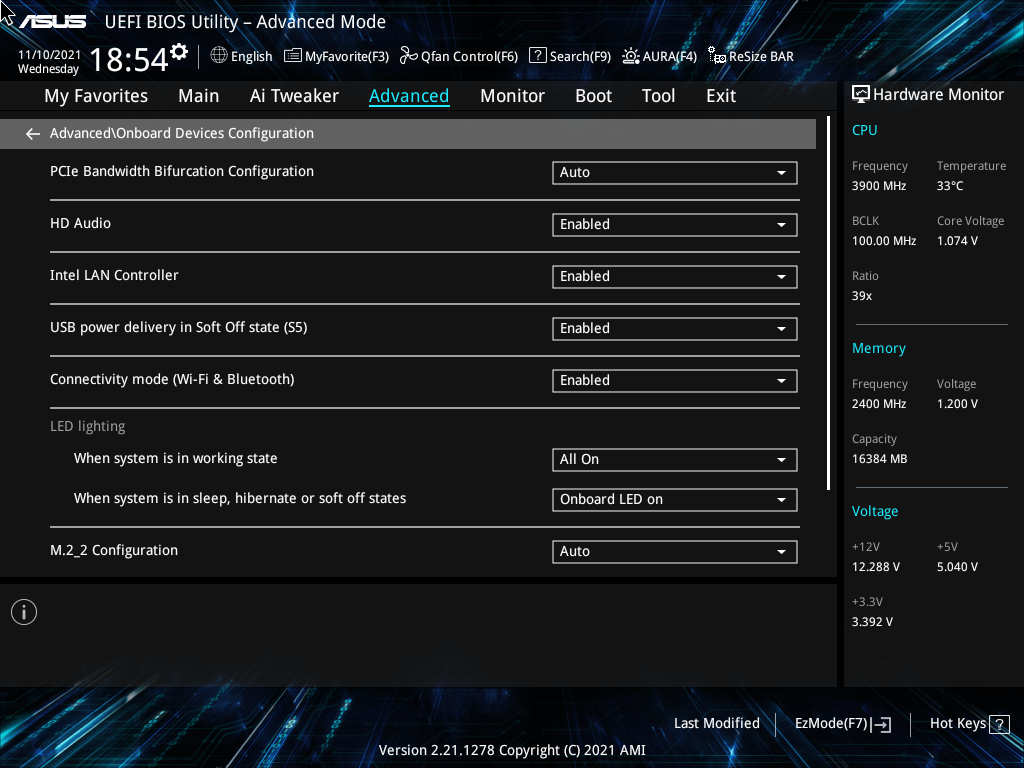Select Connectivity mode (Wi-Fi & Bluetooth) label
1024x768 pixels.
(172, 379)
